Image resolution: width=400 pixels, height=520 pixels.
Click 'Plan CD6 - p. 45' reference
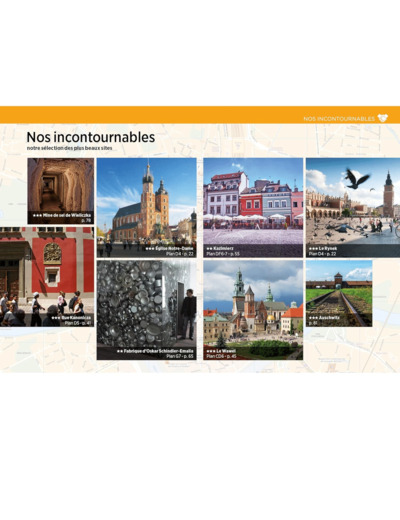pyautogui.click(x=221, y=356)
